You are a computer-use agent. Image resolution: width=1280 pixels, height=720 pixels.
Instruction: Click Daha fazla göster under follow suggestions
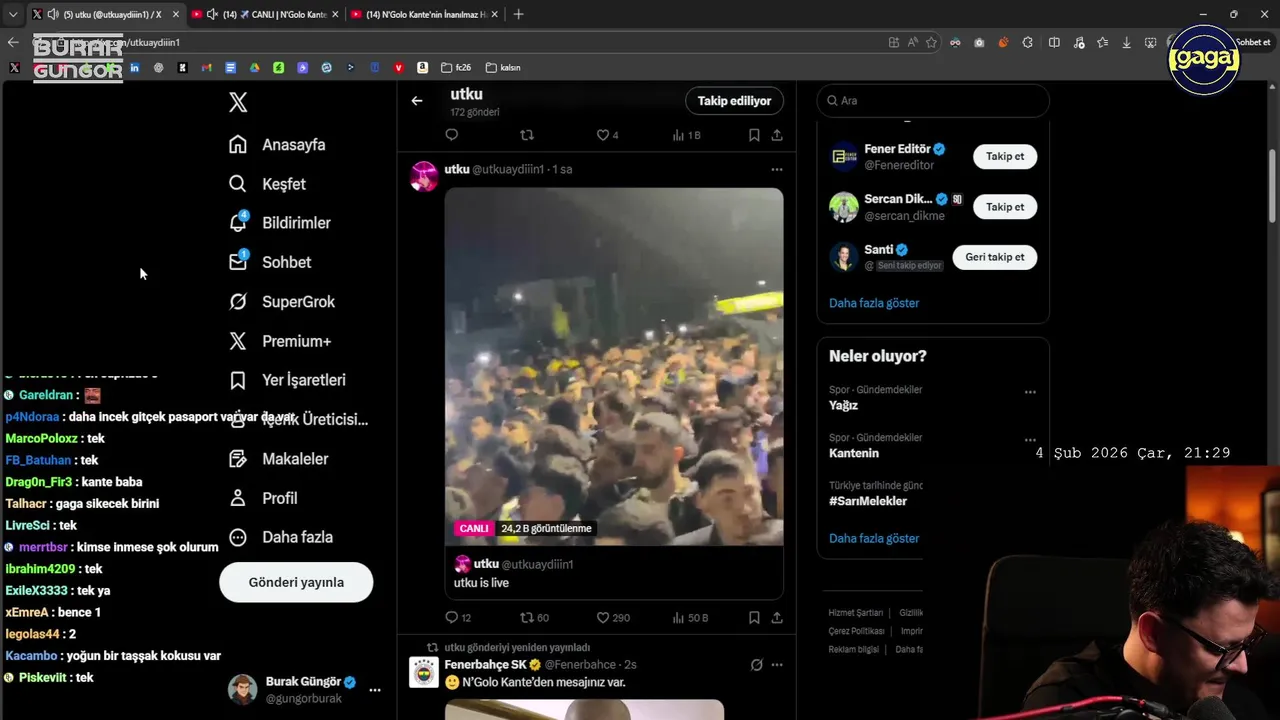874,303
